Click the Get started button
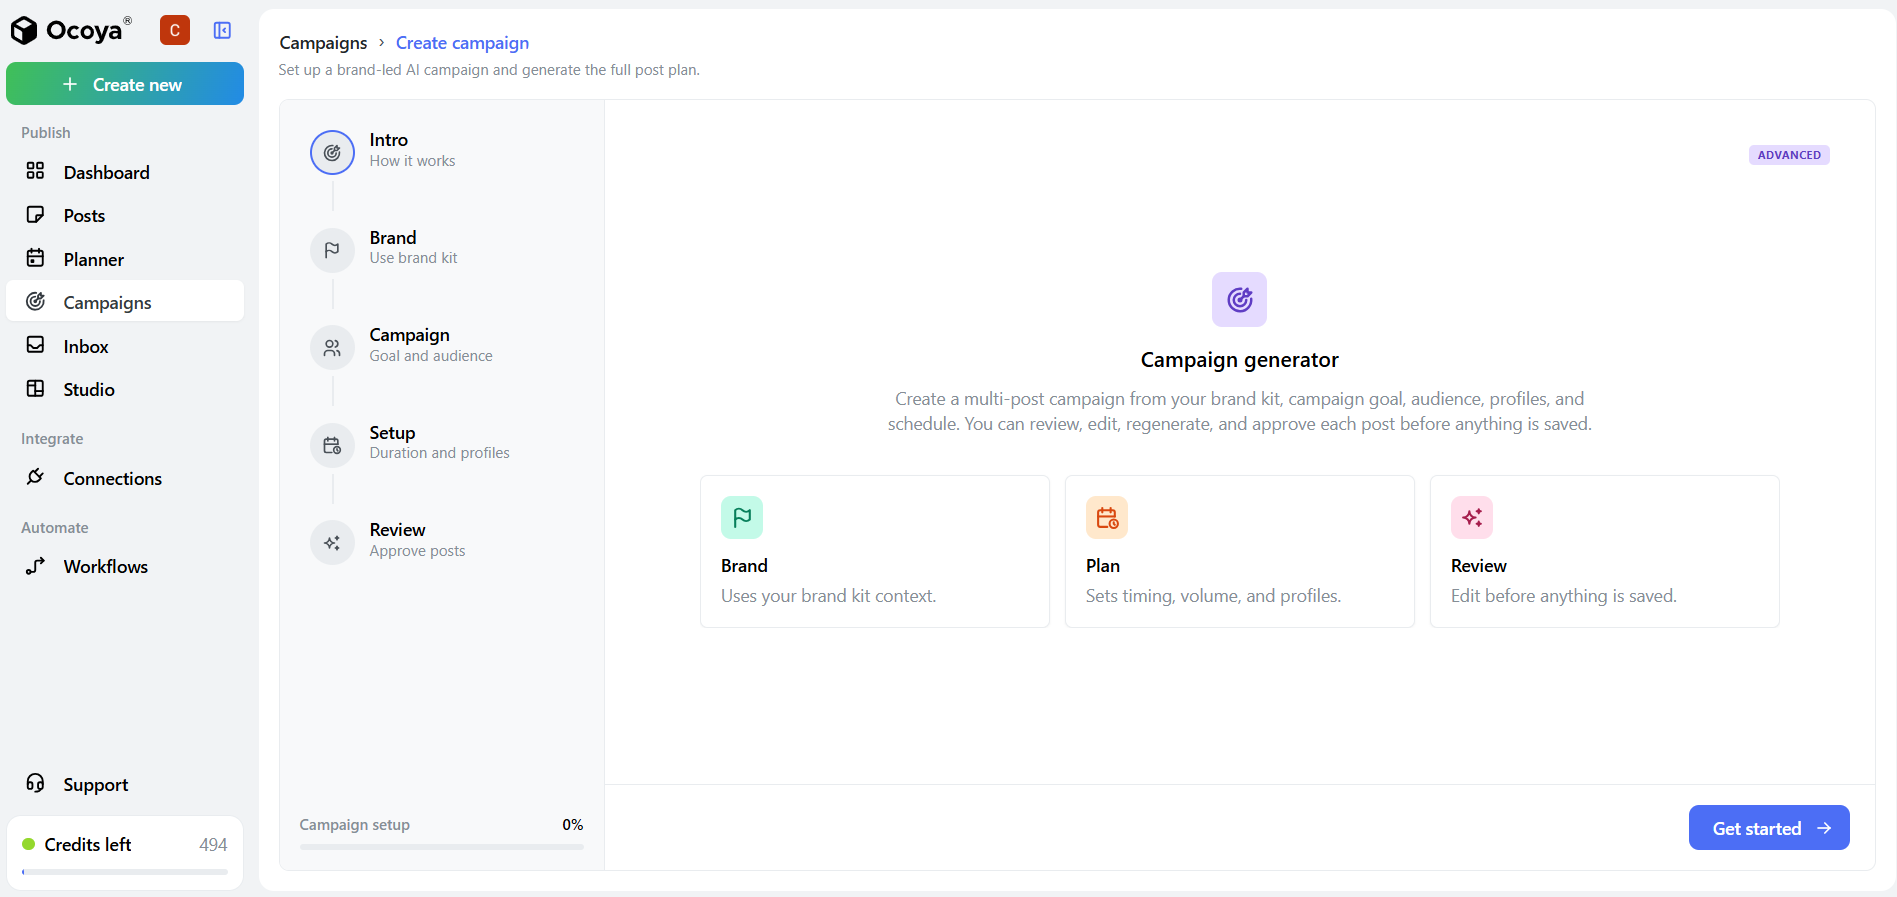The height and width of the screenshot is (897, 1897). [1769, 828]
